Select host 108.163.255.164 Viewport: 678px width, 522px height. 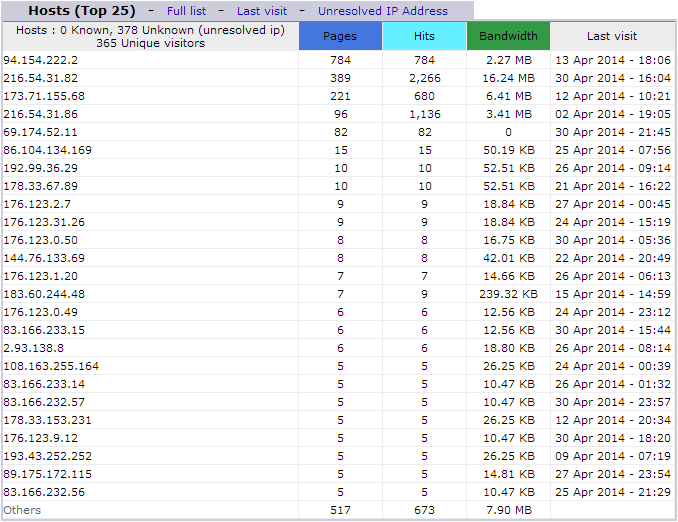[51, 366]
